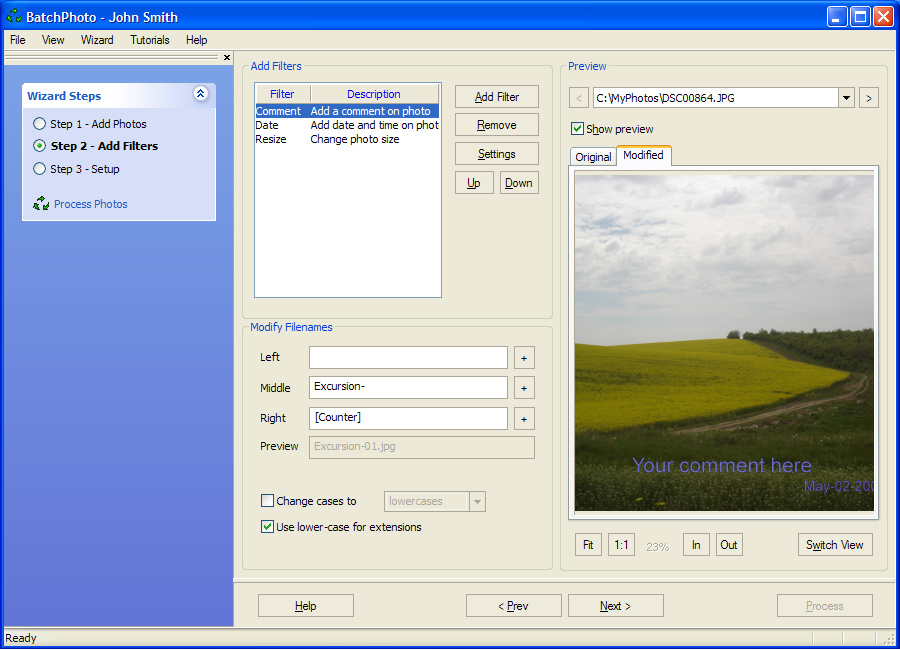
Task: Go to next photo with > arrow
Action: [868, 98]
